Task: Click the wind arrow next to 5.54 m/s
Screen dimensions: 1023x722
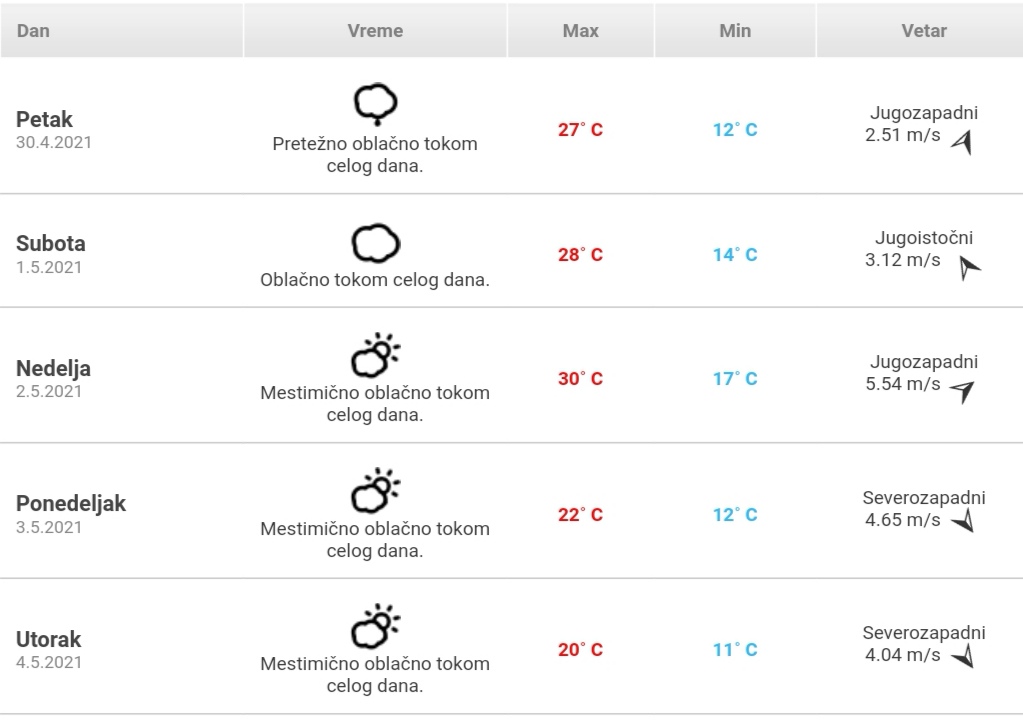Action: [x=962, y=391]
